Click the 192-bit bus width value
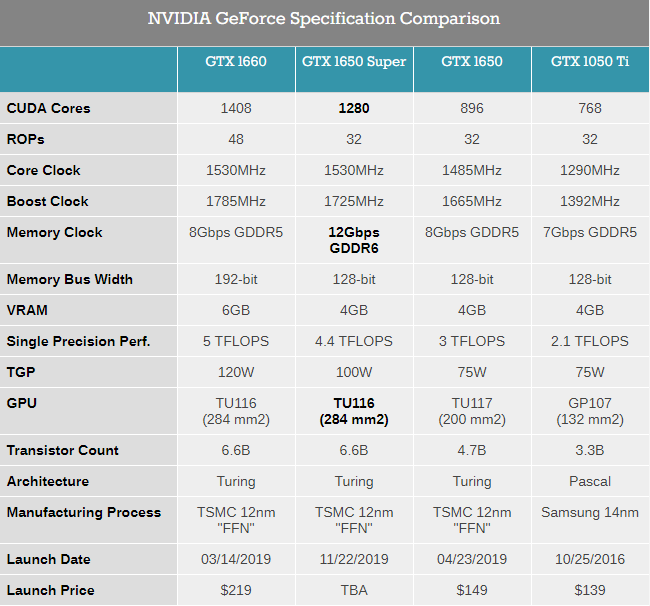Image resolution: width=650 pixels, height=606 pixels. pos(236,279)
